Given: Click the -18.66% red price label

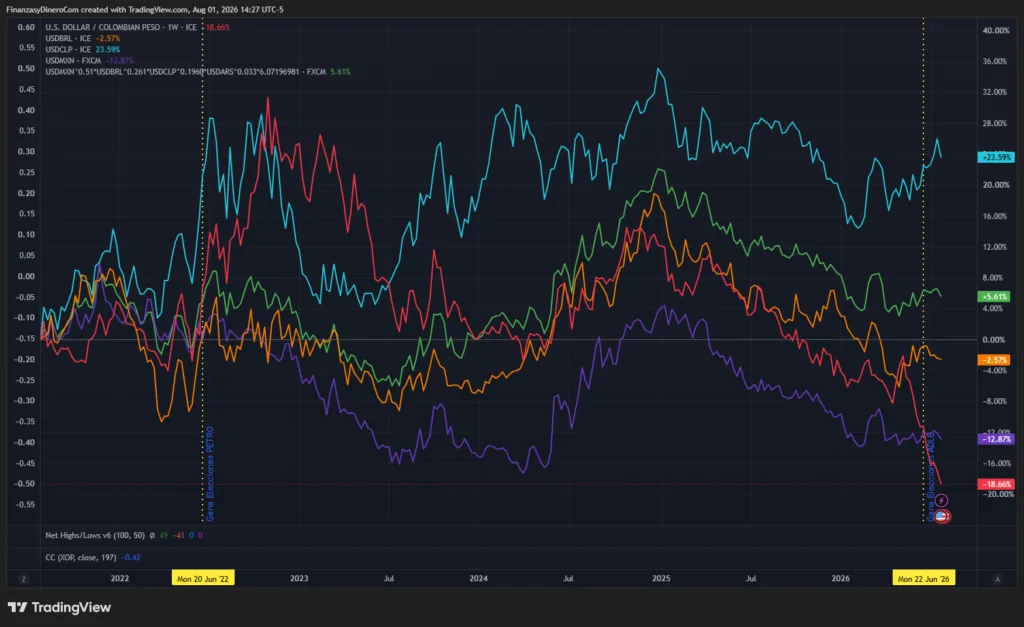Looking at the screenshot, I should point(995,484).
